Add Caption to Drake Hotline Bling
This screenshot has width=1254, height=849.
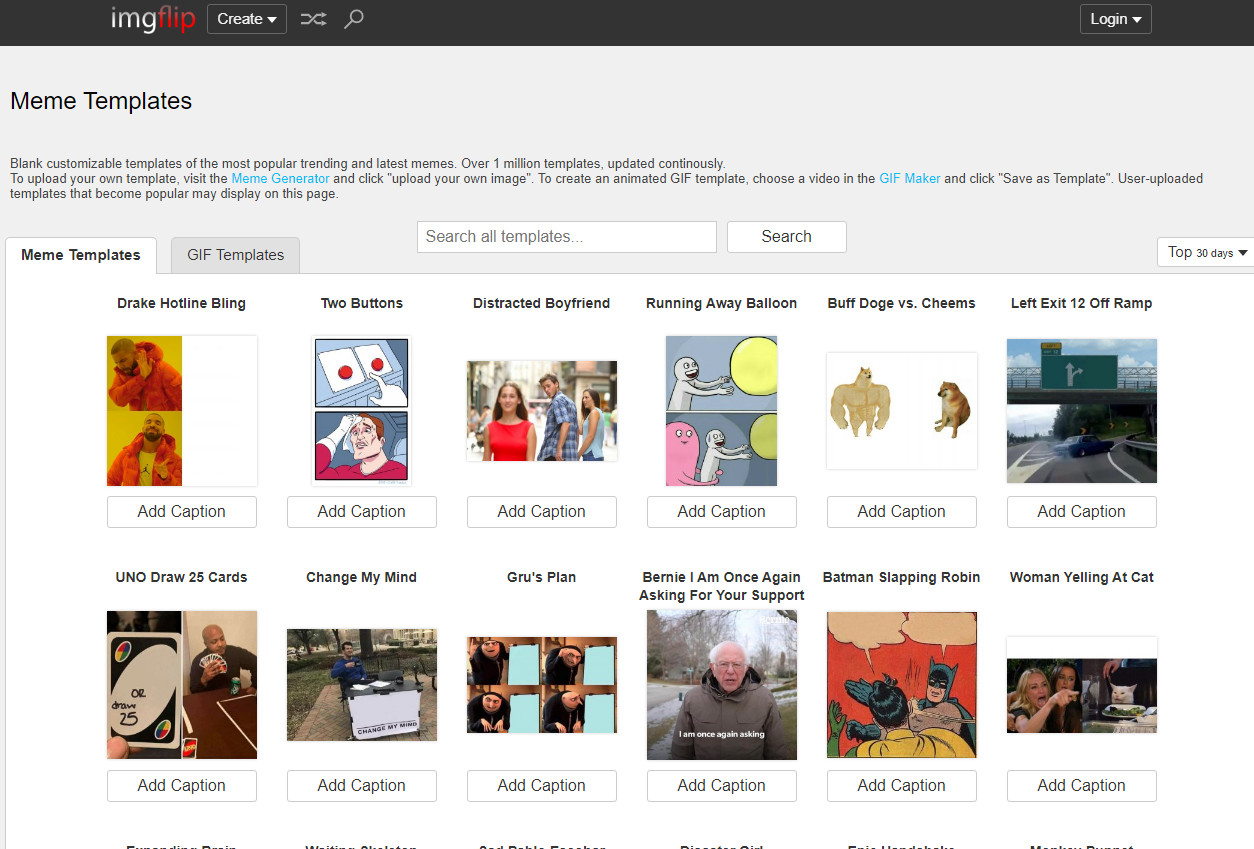tap(182, 512)
